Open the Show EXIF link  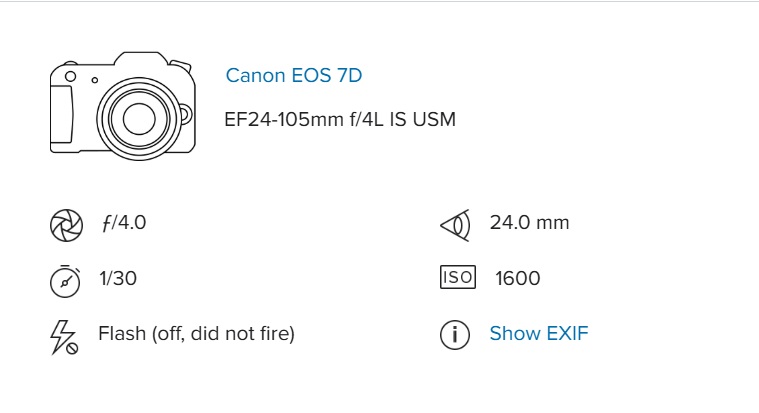[539, 334]
